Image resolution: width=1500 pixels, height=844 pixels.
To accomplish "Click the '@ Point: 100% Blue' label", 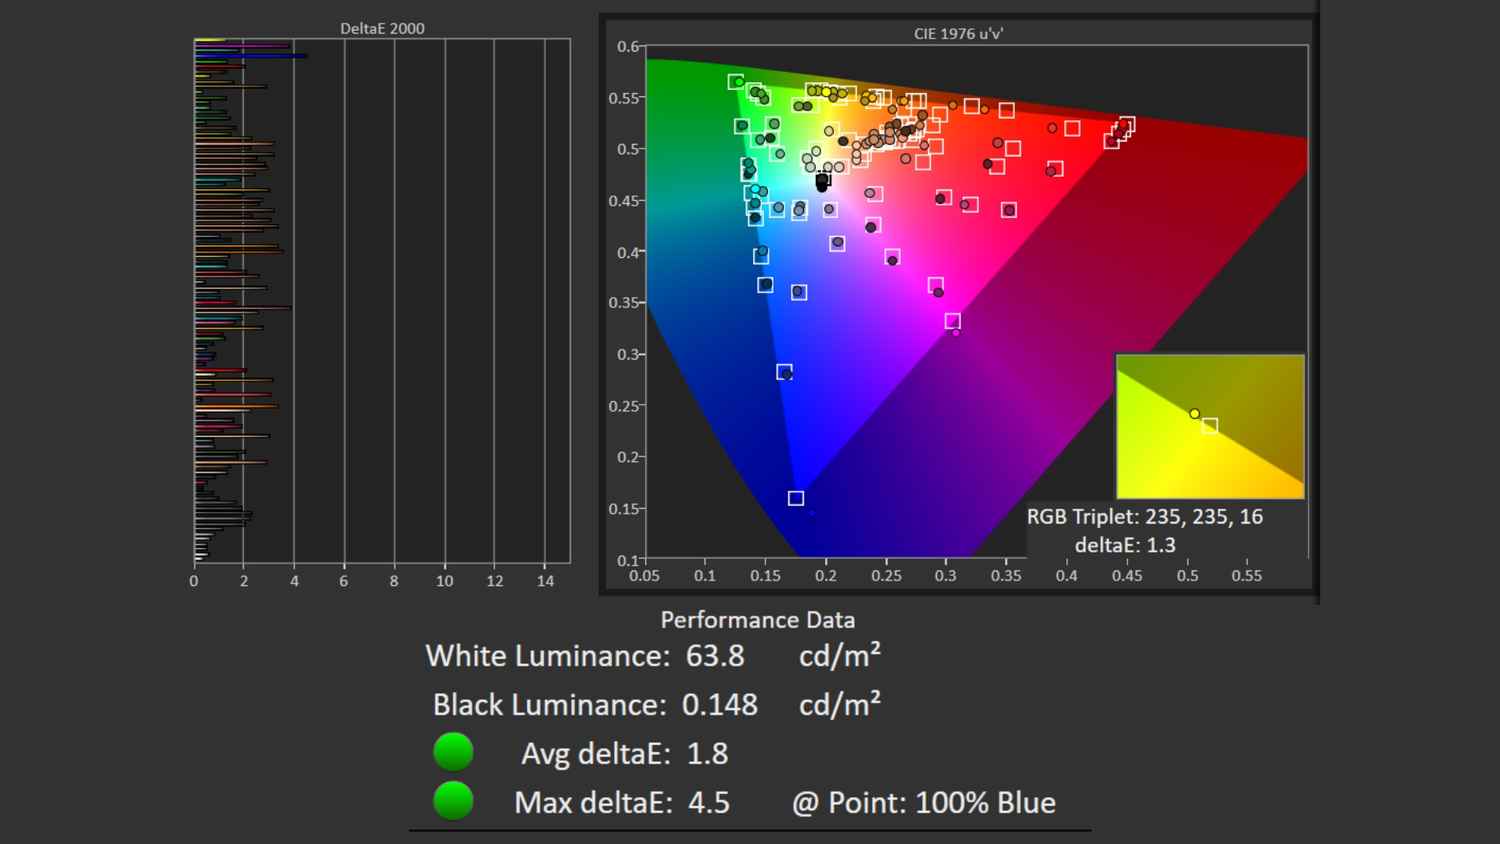I will [x=923, y=802].
